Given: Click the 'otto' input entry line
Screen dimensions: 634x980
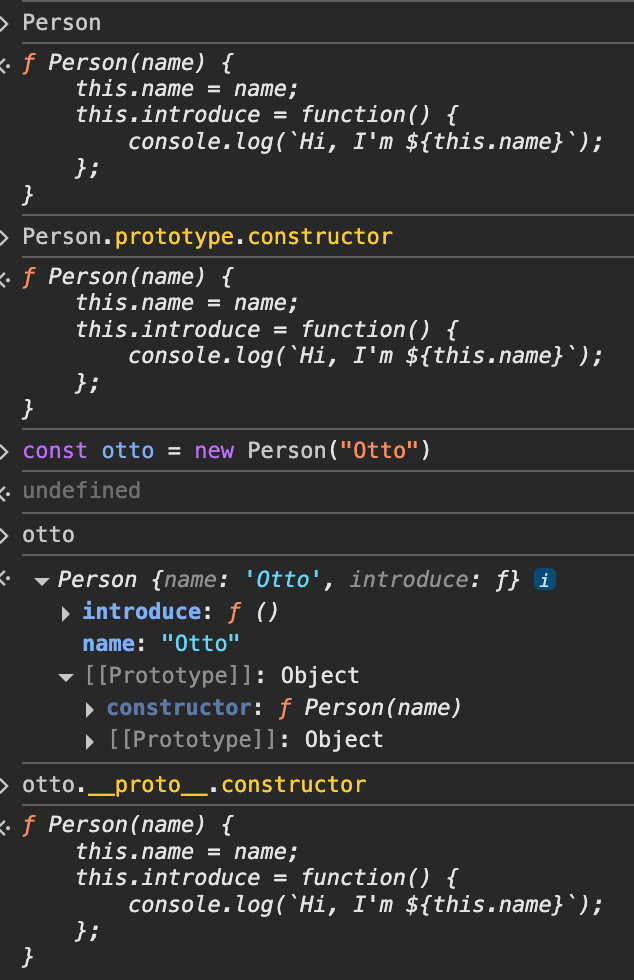Looking at the screenshot, I should 48,534.
